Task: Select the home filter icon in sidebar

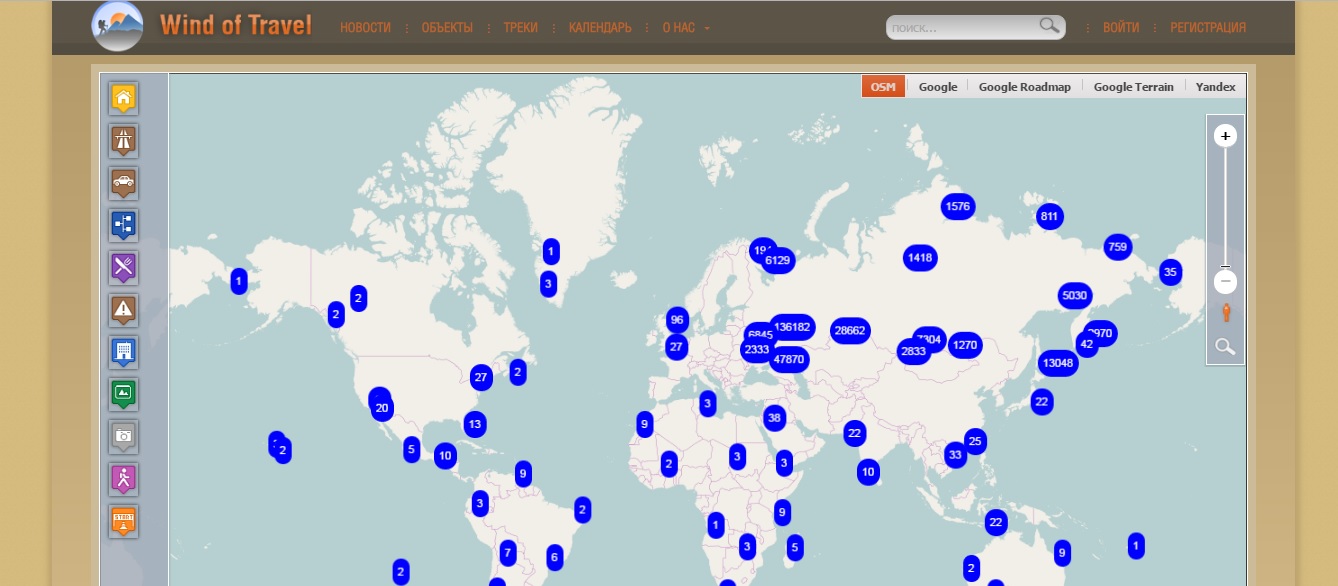Action: [123, 97]
